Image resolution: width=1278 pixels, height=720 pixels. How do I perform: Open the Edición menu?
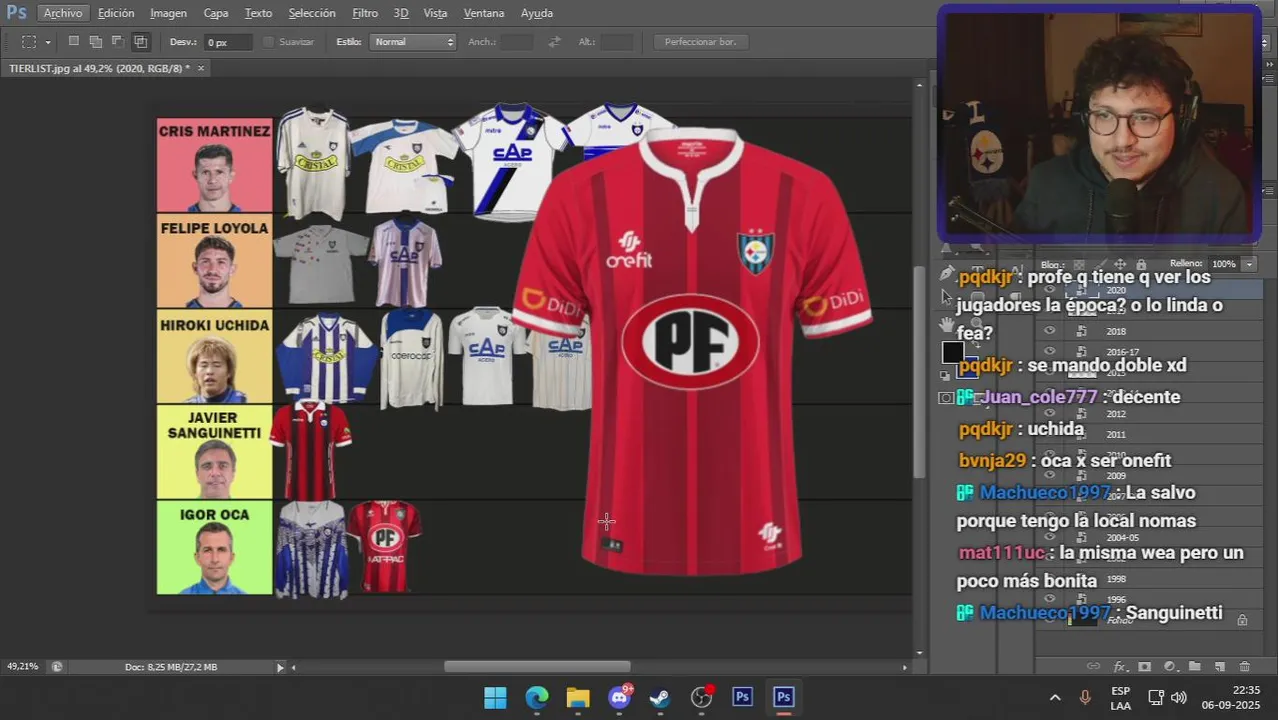click(116, 13)
